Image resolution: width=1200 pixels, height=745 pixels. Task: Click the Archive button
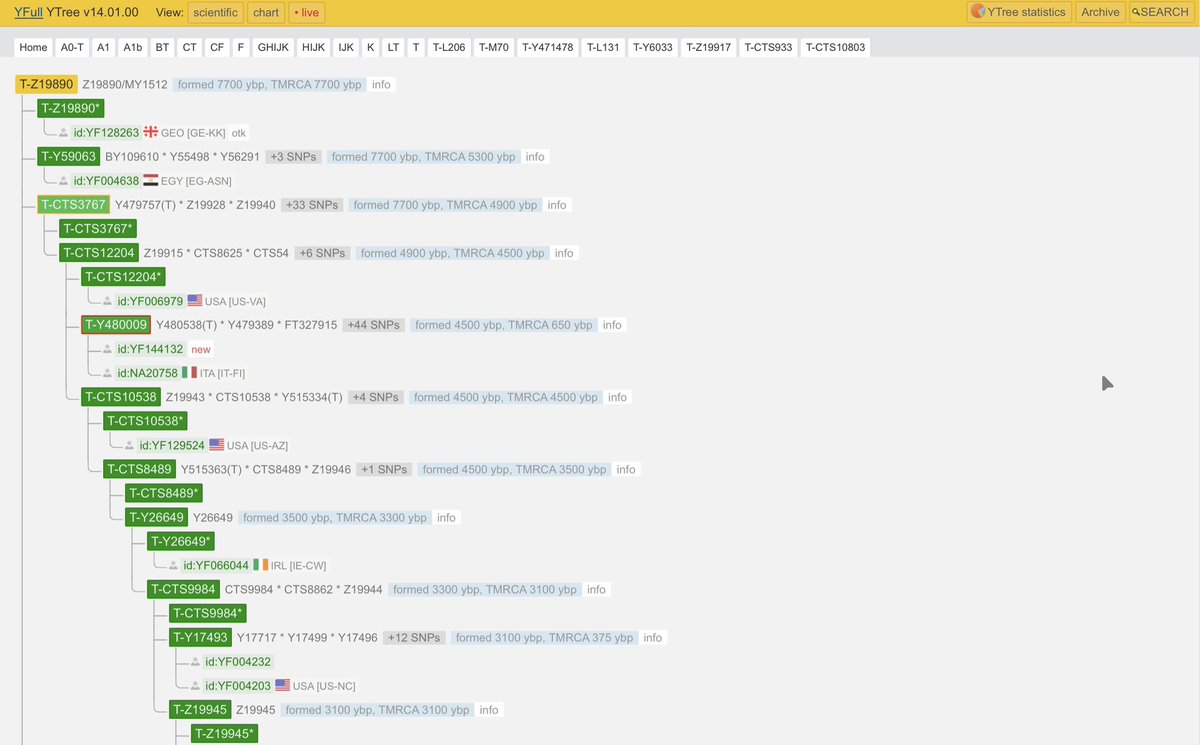(x=1100, y=12)
